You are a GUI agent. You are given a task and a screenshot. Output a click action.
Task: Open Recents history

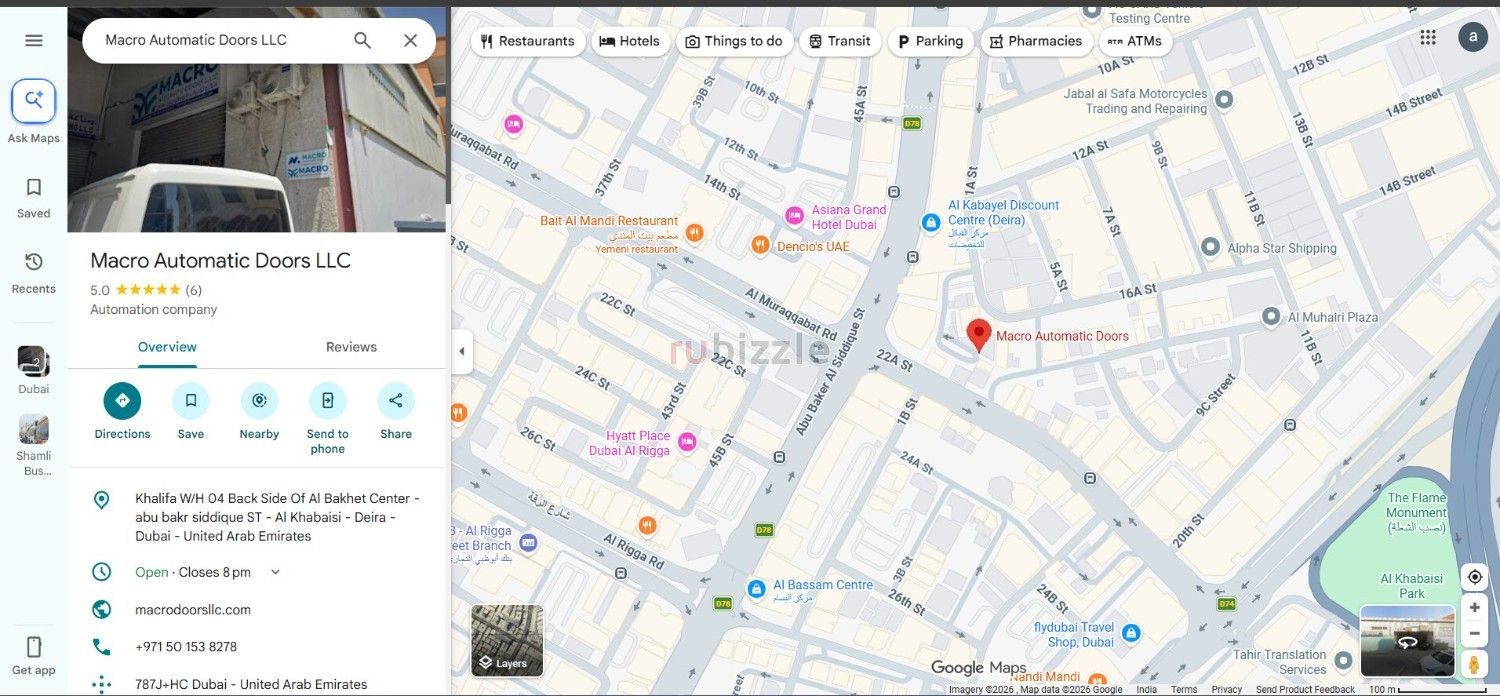34,272
